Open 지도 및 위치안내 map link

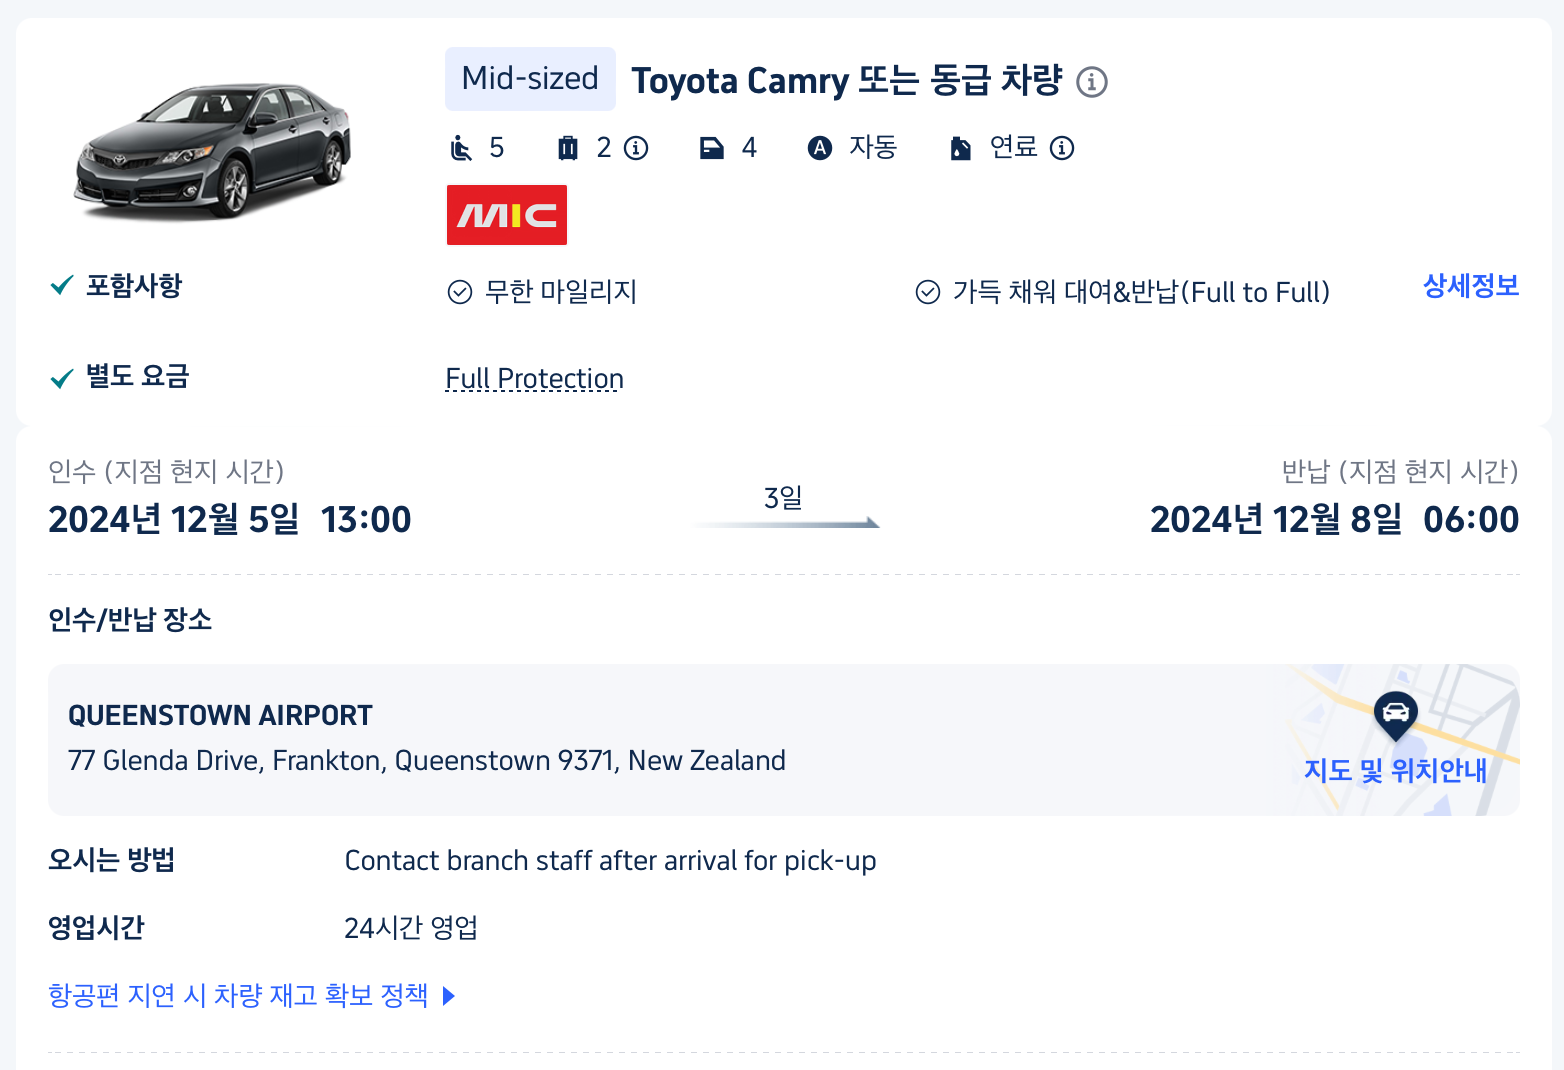1395,771
